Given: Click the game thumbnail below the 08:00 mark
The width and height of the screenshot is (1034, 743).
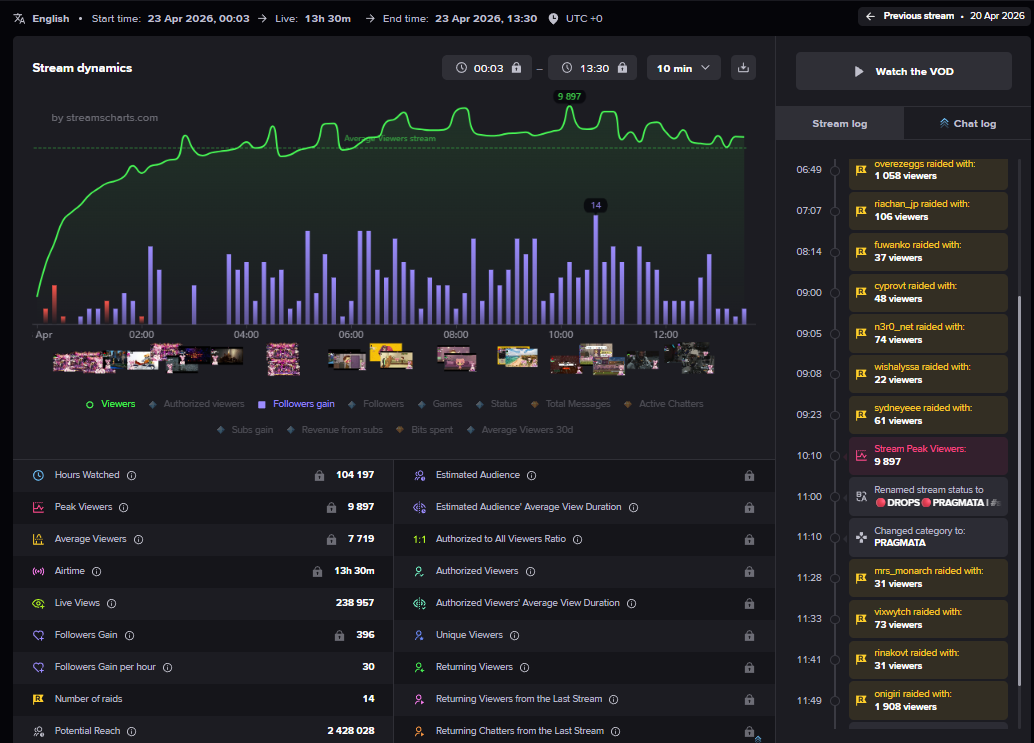Looking at the screenshot, I should (457, 359).
